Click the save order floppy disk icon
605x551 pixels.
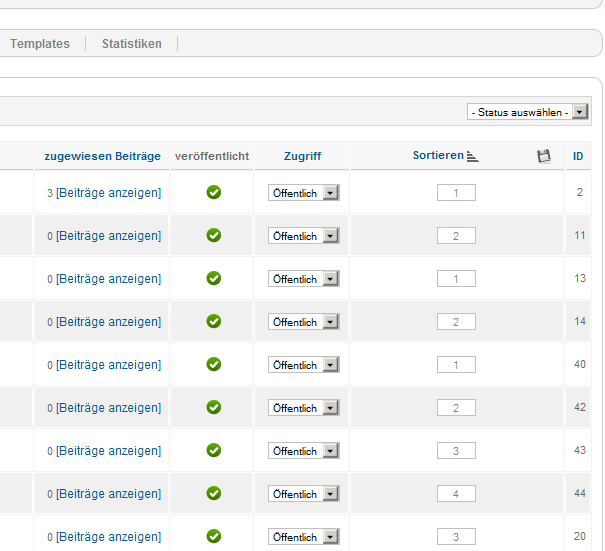click(x=544, y=156)
